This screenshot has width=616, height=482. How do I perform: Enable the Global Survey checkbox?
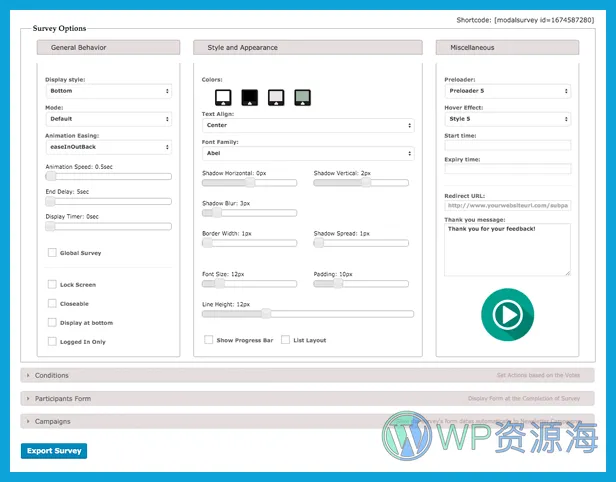[52, 253]
